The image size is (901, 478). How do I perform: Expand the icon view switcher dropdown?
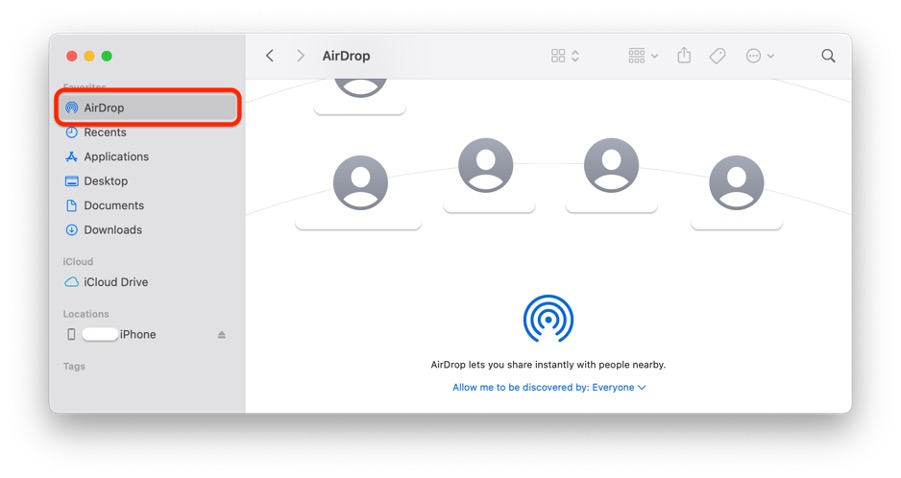(x=565, y=56)
